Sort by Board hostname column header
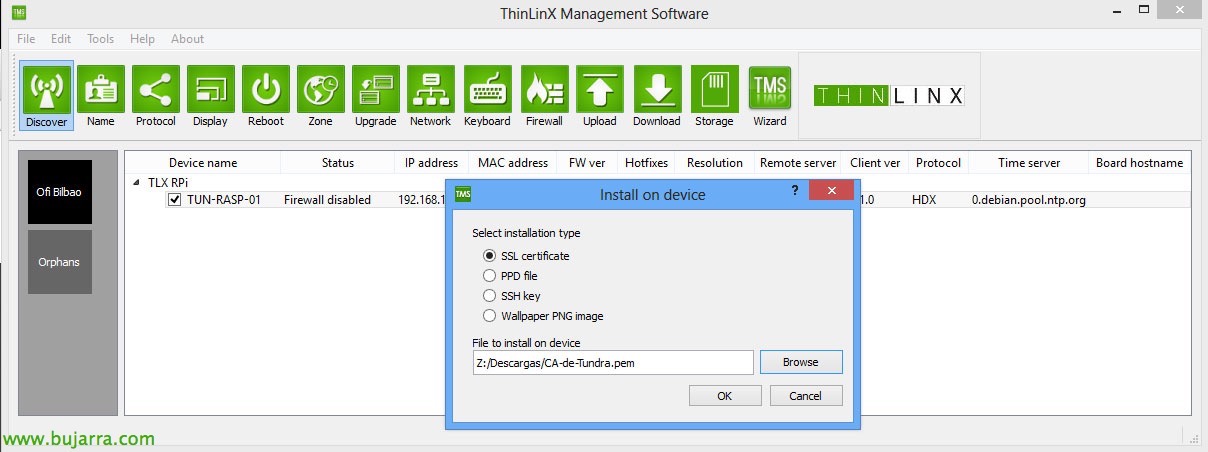Viewport: 1208px width, 452px height. click(x=1139, y=163)
